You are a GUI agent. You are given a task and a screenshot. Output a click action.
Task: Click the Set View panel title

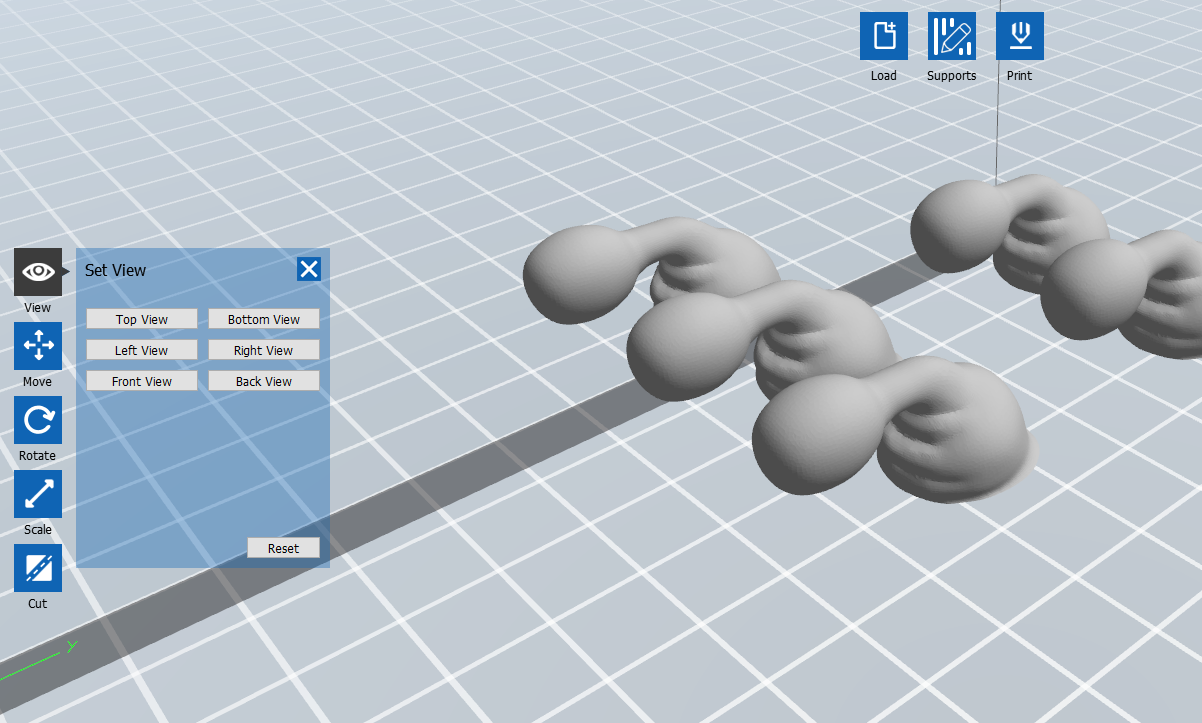[115, 270]
